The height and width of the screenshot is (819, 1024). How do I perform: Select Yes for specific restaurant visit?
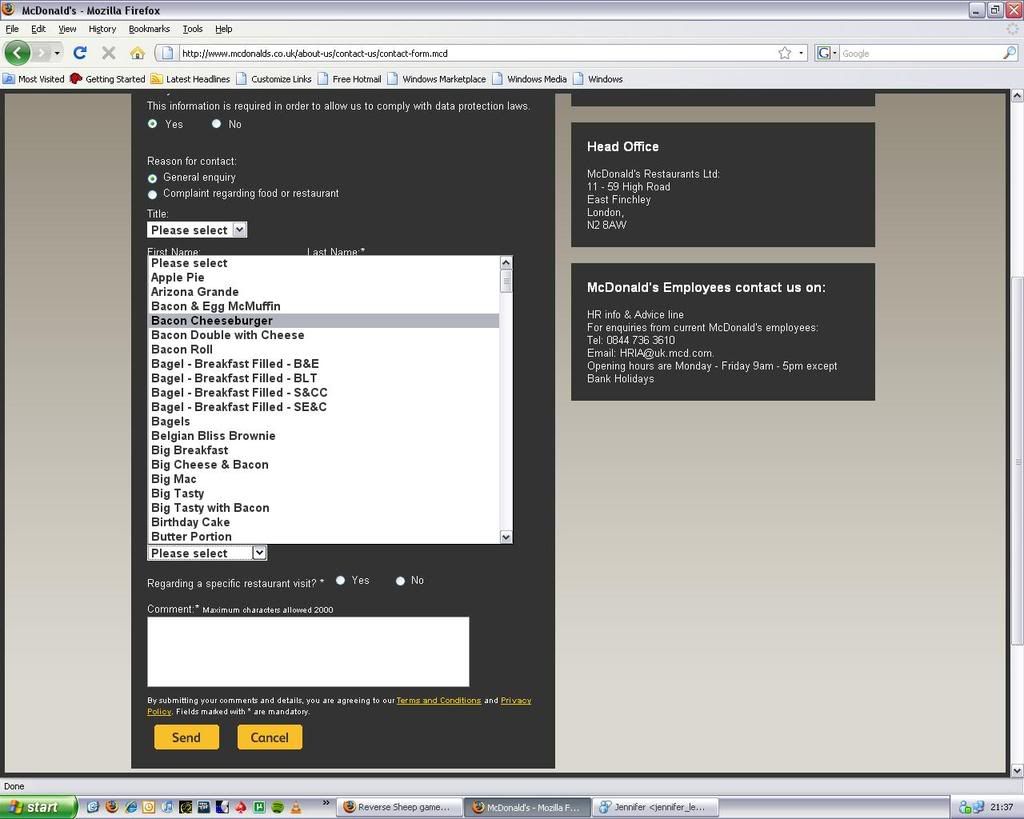coord(340,580)
